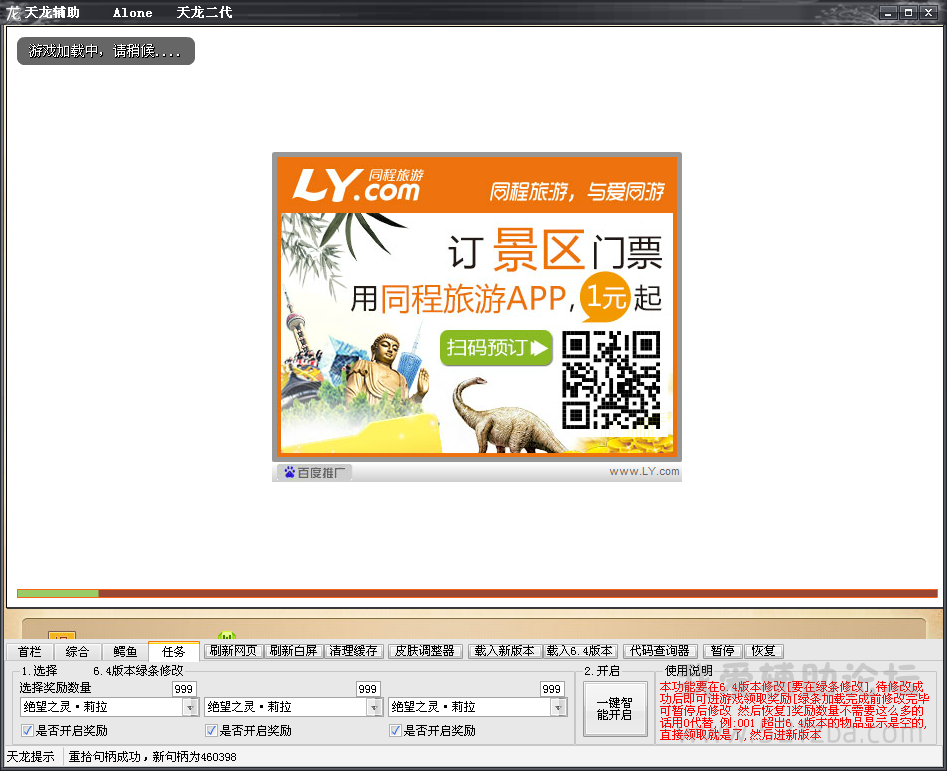Image resolution: width=947 pixels, height=771 pixels.
Task: Expand the middle 绝望之灵·莉拉 reward dropdown
Action: coord(375,707)
